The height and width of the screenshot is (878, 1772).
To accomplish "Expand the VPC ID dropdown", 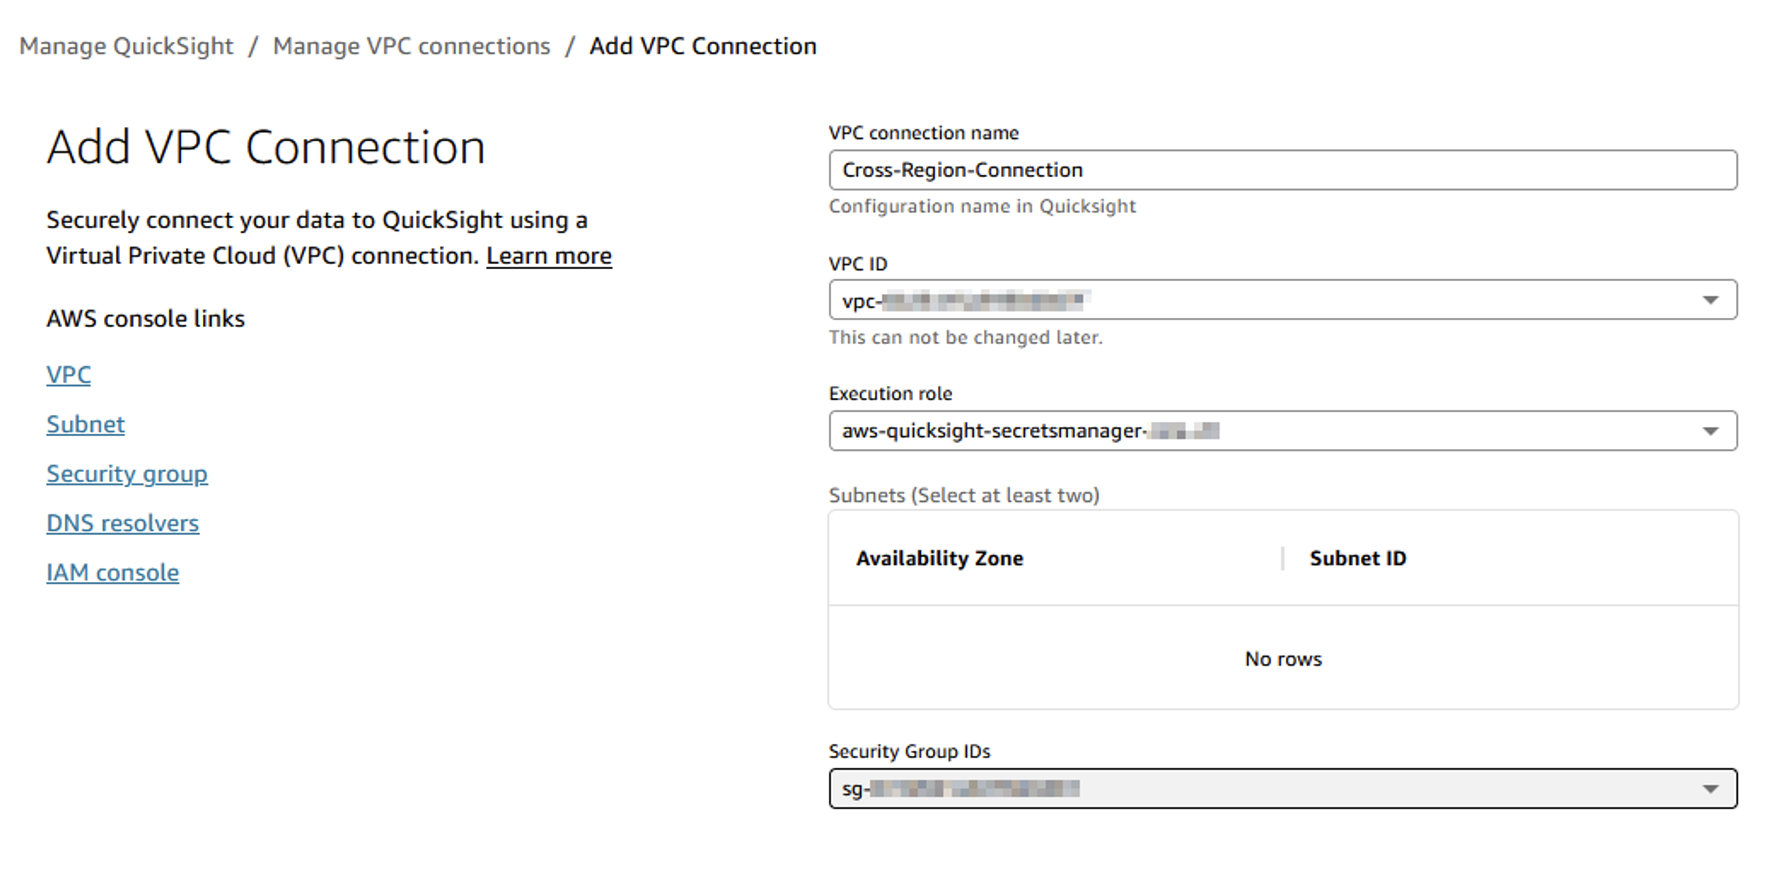I will [1283, 300].
